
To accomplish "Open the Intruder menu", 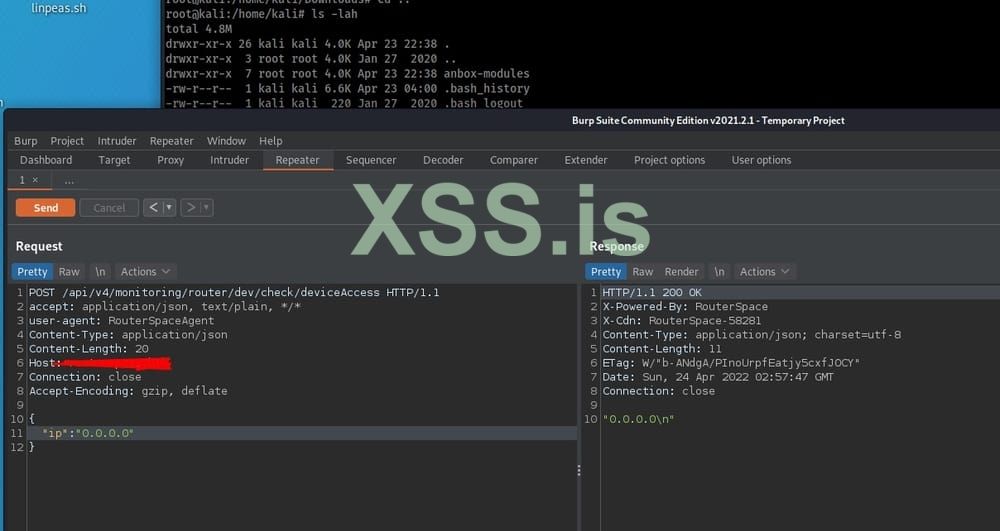I will (x=117, y=141).
